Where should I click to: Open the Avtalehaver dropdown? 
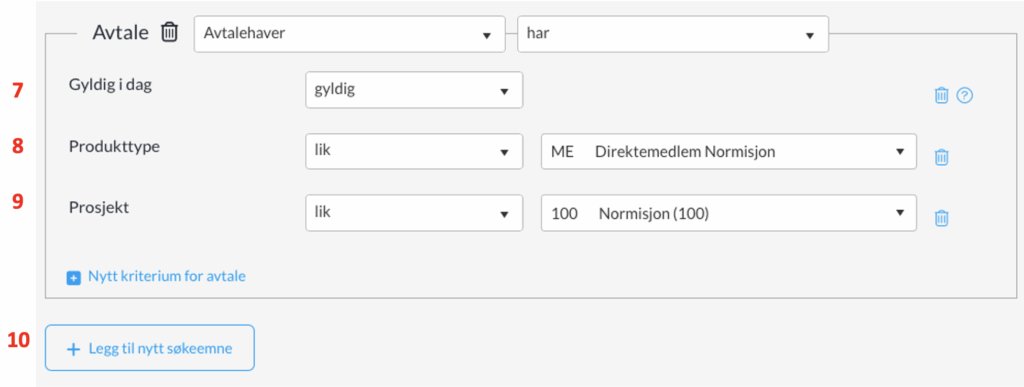(x=350, y=35)
